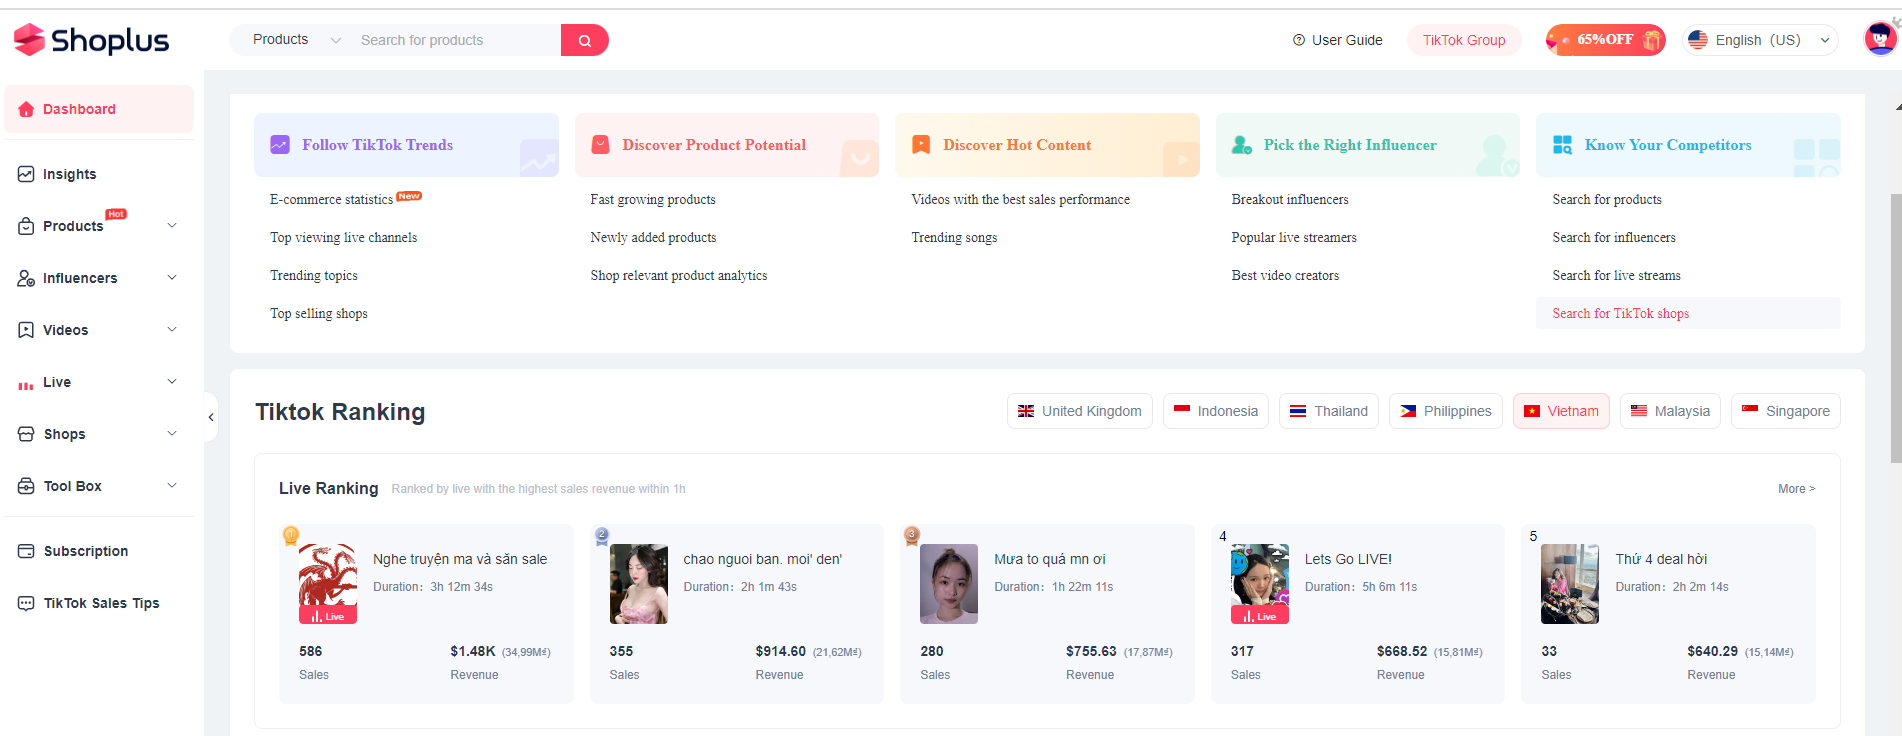Screen dimensions: 1902x736
Task: Click the Insights chart icon
Action: tap(26, 174)
